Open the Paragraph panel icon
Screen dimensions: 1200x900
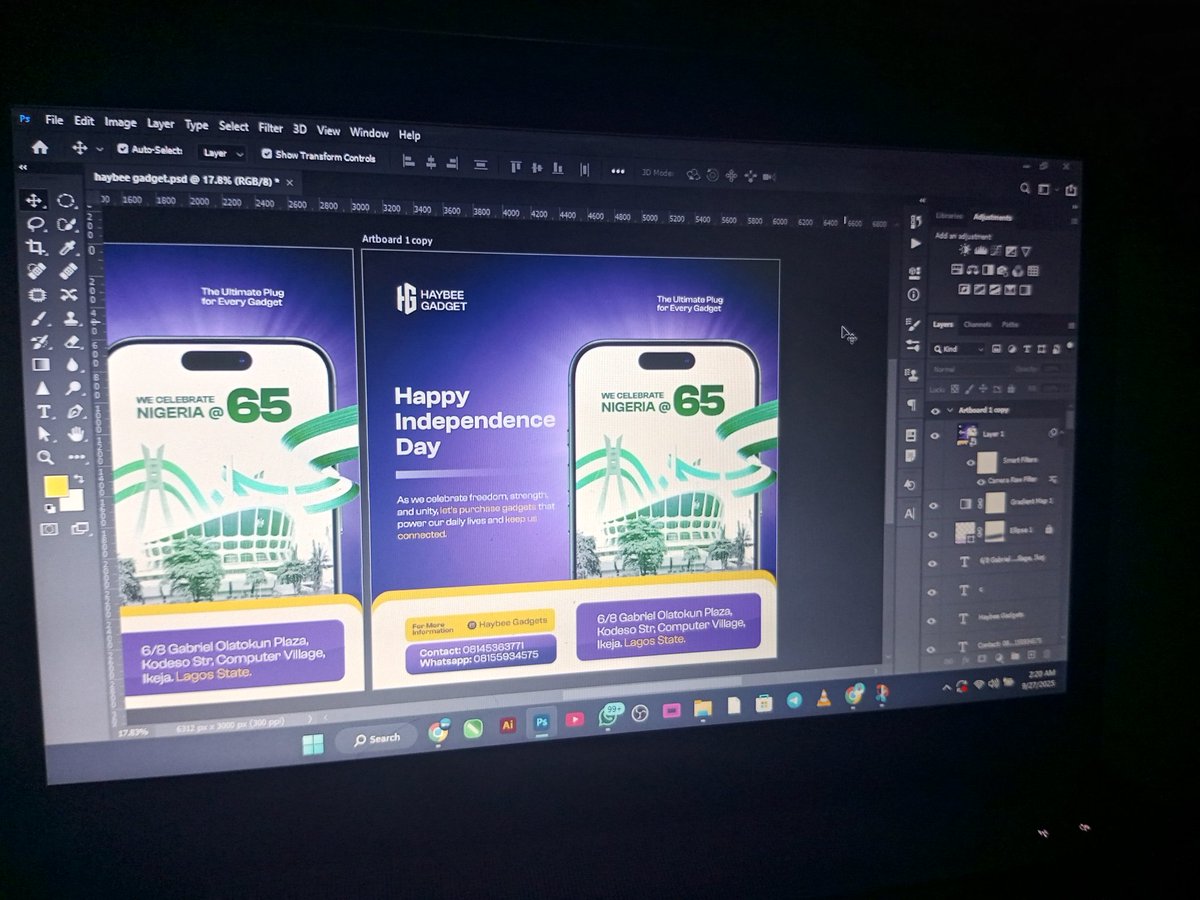point(912,404)
